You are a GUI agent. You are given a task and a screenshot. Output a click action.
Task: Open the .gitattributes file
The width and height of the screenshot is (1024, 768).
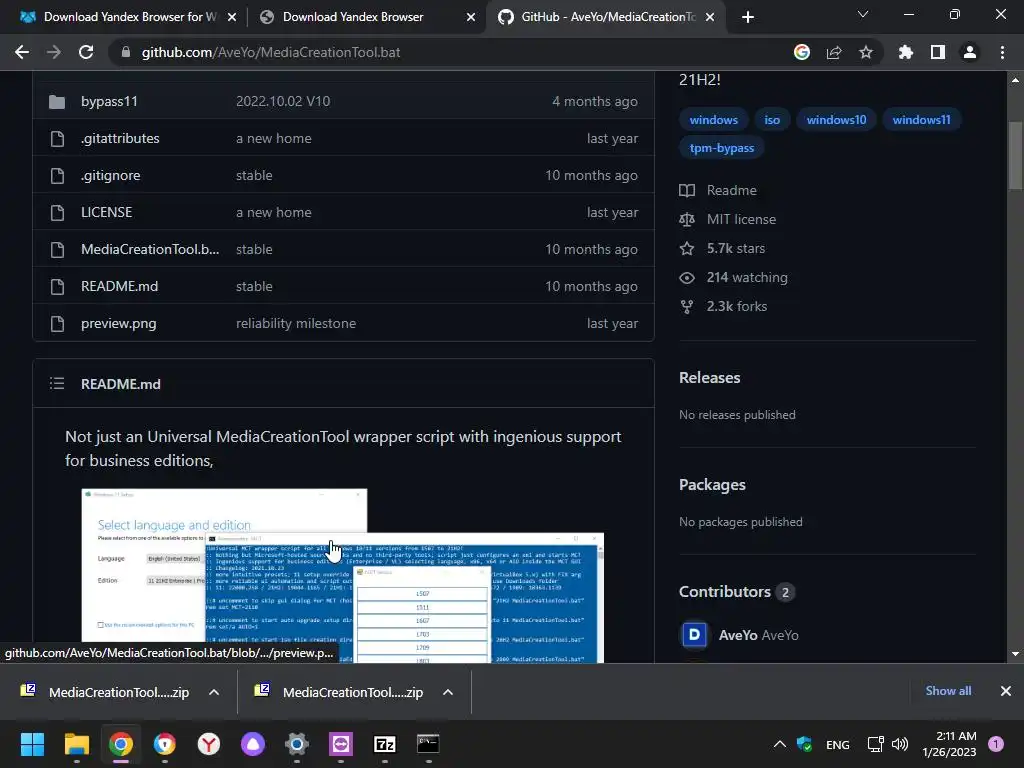(x=120, y=138)
